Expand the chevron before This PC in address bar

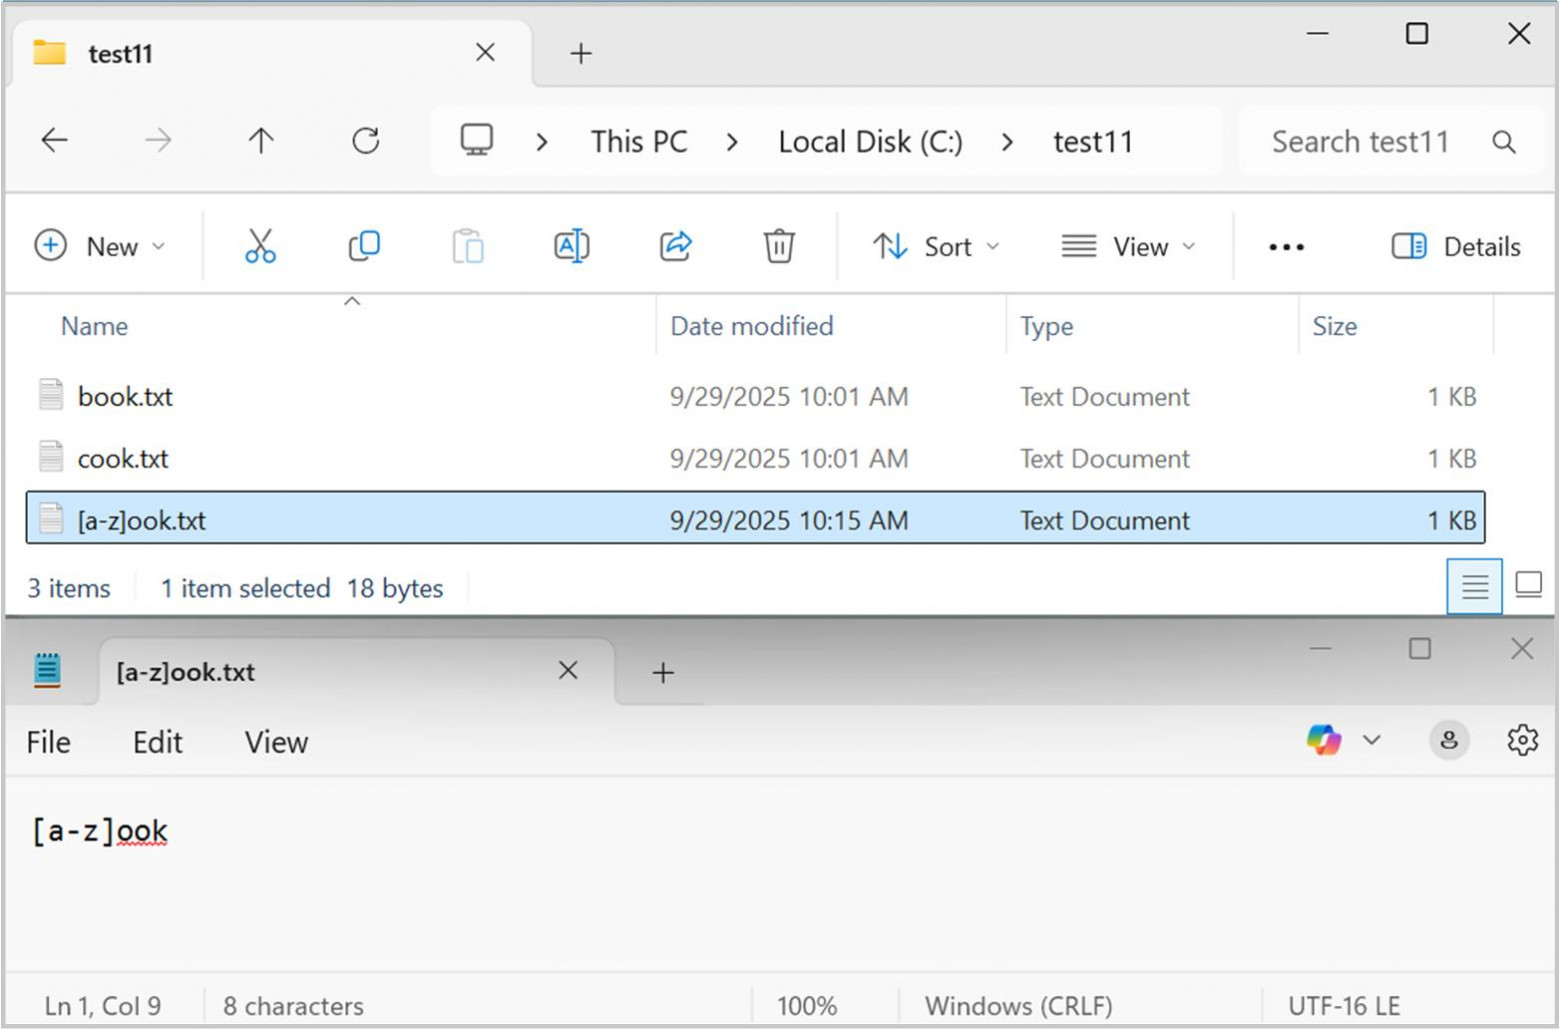[542, 142]
